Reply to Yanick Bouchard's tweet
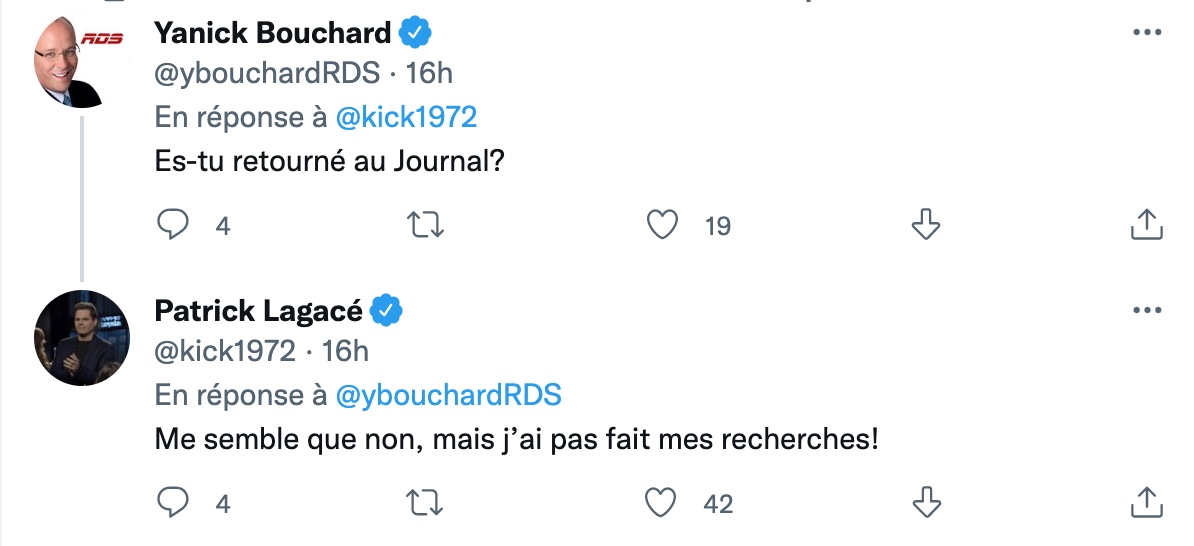The width and height of the screenshot is (1194, 546). point(172,225)
